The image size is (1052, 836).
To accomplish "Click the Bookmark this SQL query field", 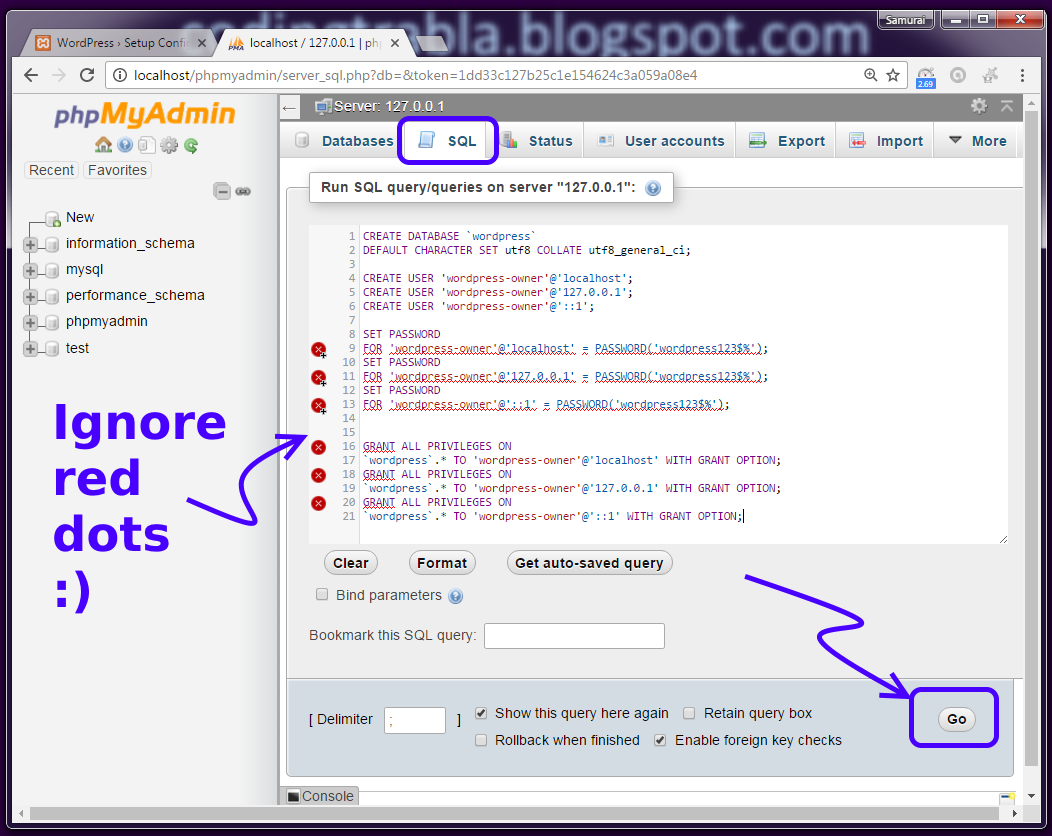I will (574, 636).
